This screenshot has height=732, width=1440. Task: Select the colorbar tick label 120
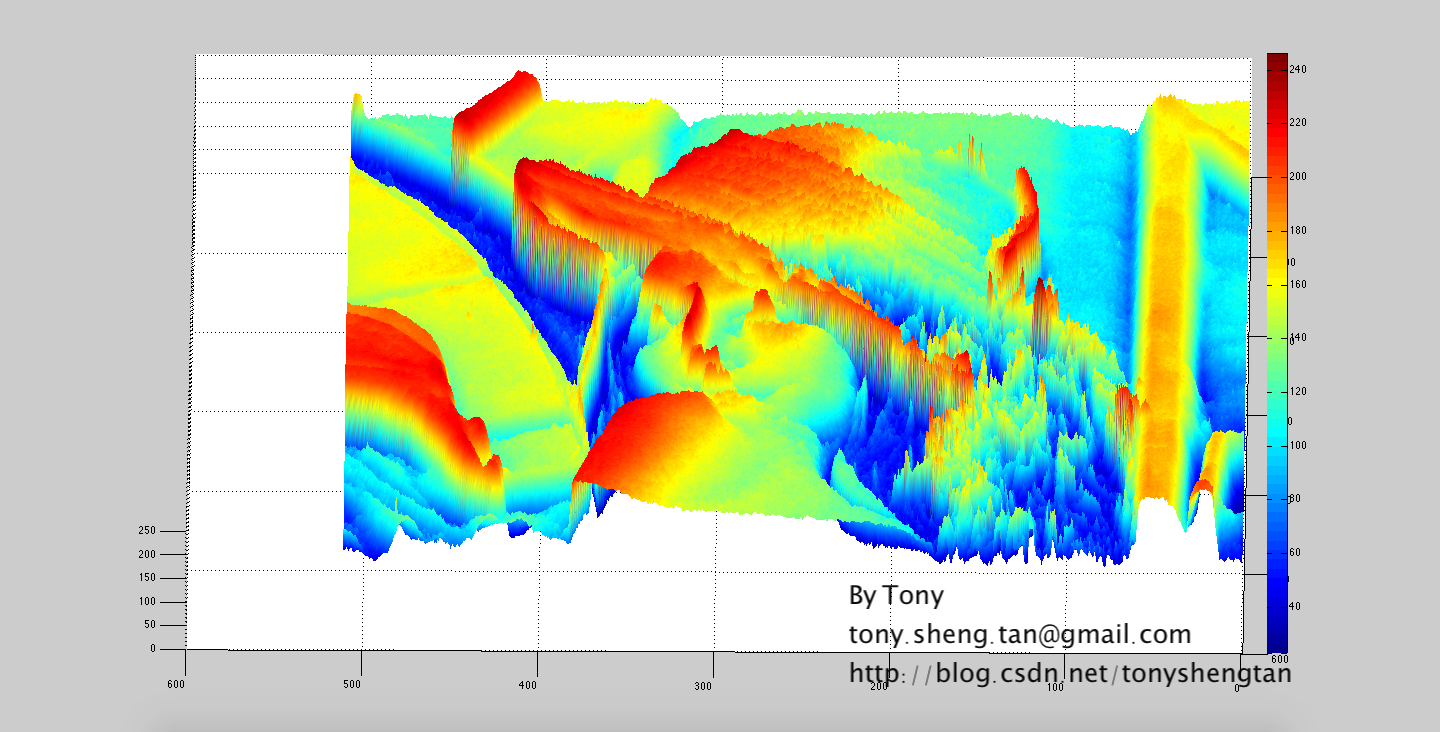(x=1299, y=391)
